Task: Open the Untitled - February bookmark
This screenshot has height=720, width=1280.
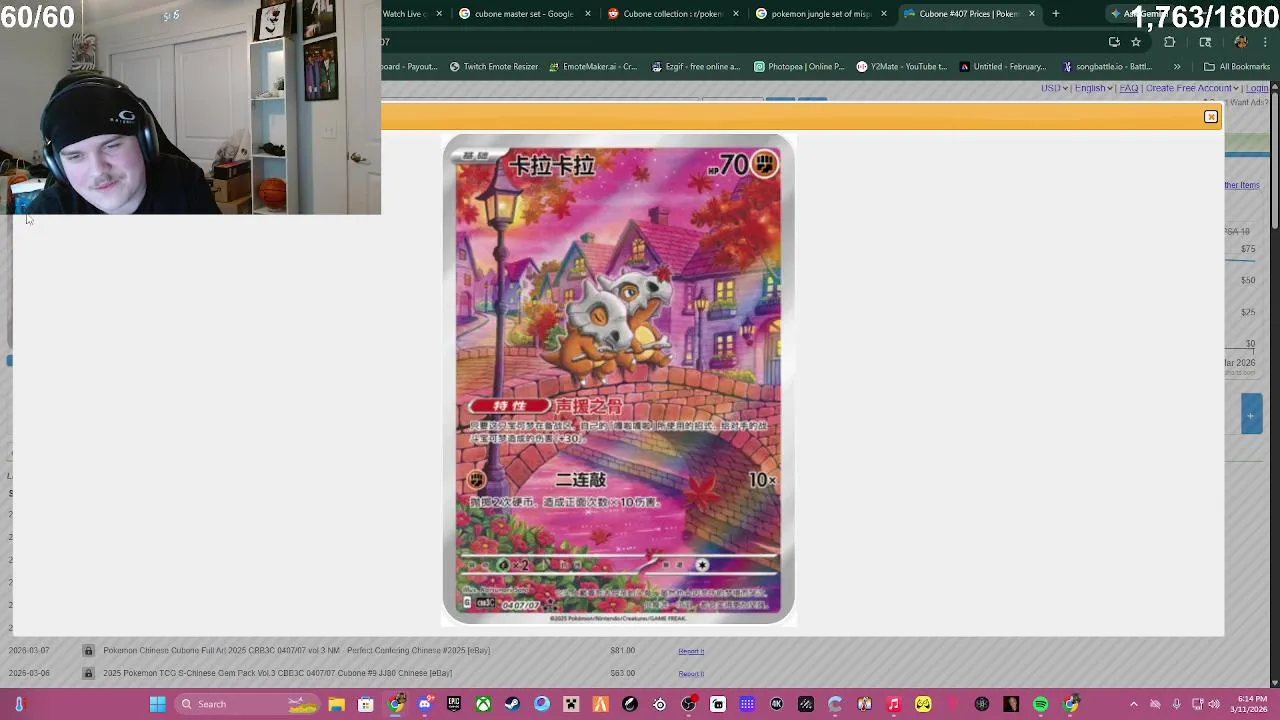Action: point(1002,67)
